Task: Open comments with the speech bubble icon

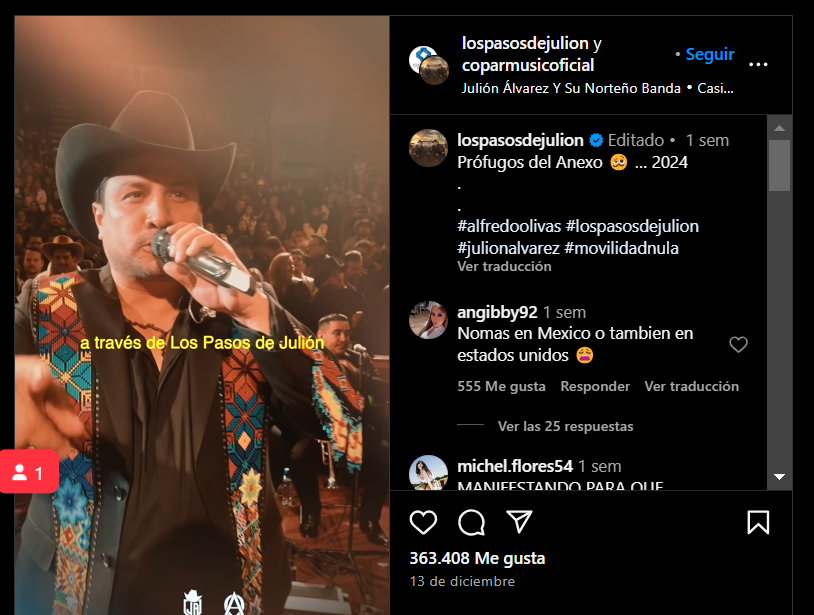Action: click(471, 522)
